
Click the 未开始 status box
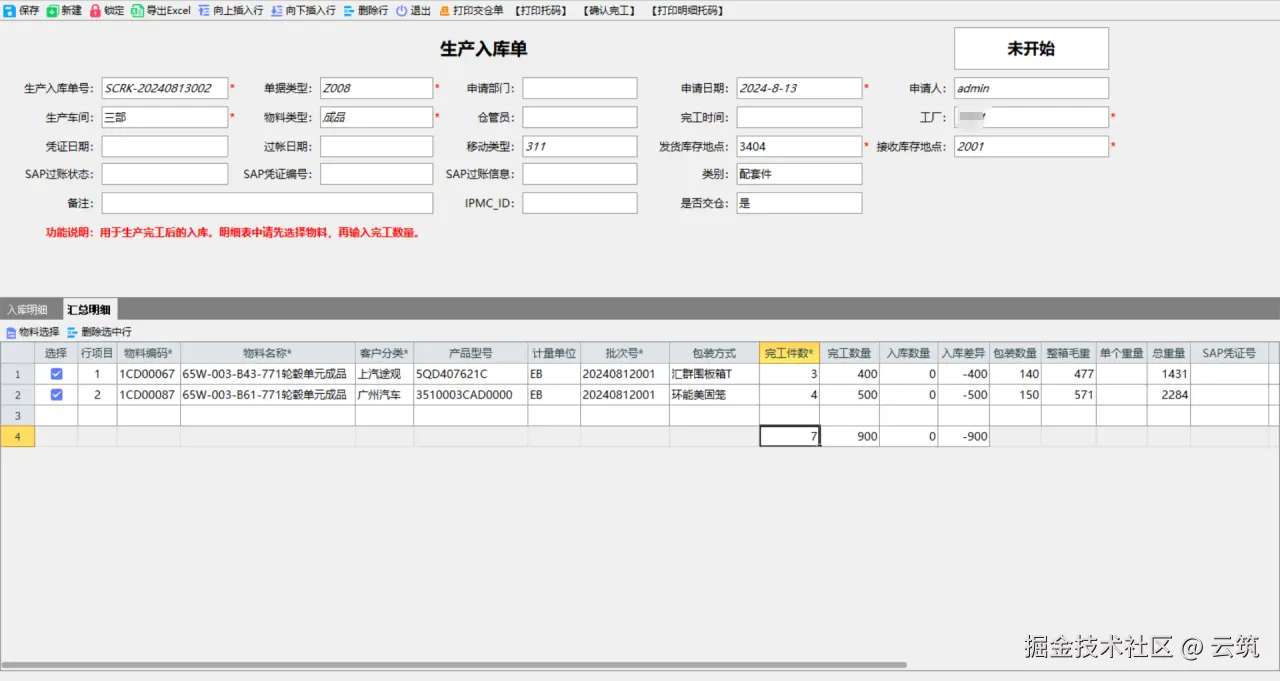(1031, 48)
